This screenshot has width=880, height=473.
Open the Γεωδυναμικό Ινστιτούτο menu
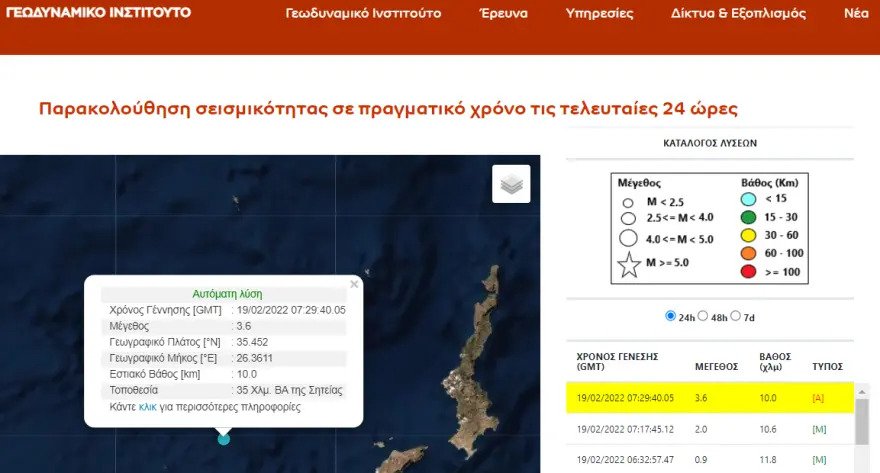363,13
